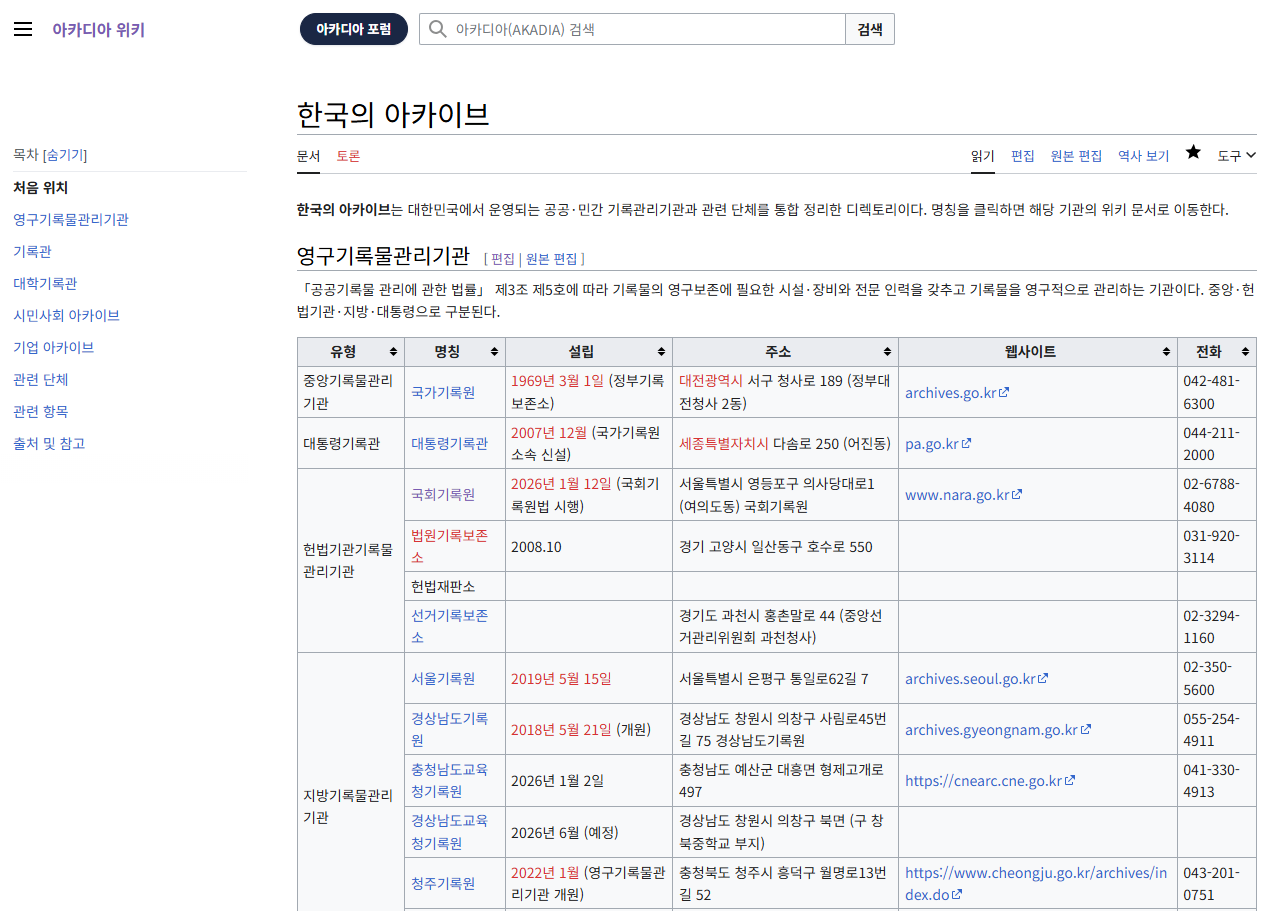Open the 청주기록원 article

pyautogui.click(x=443, y=884)
